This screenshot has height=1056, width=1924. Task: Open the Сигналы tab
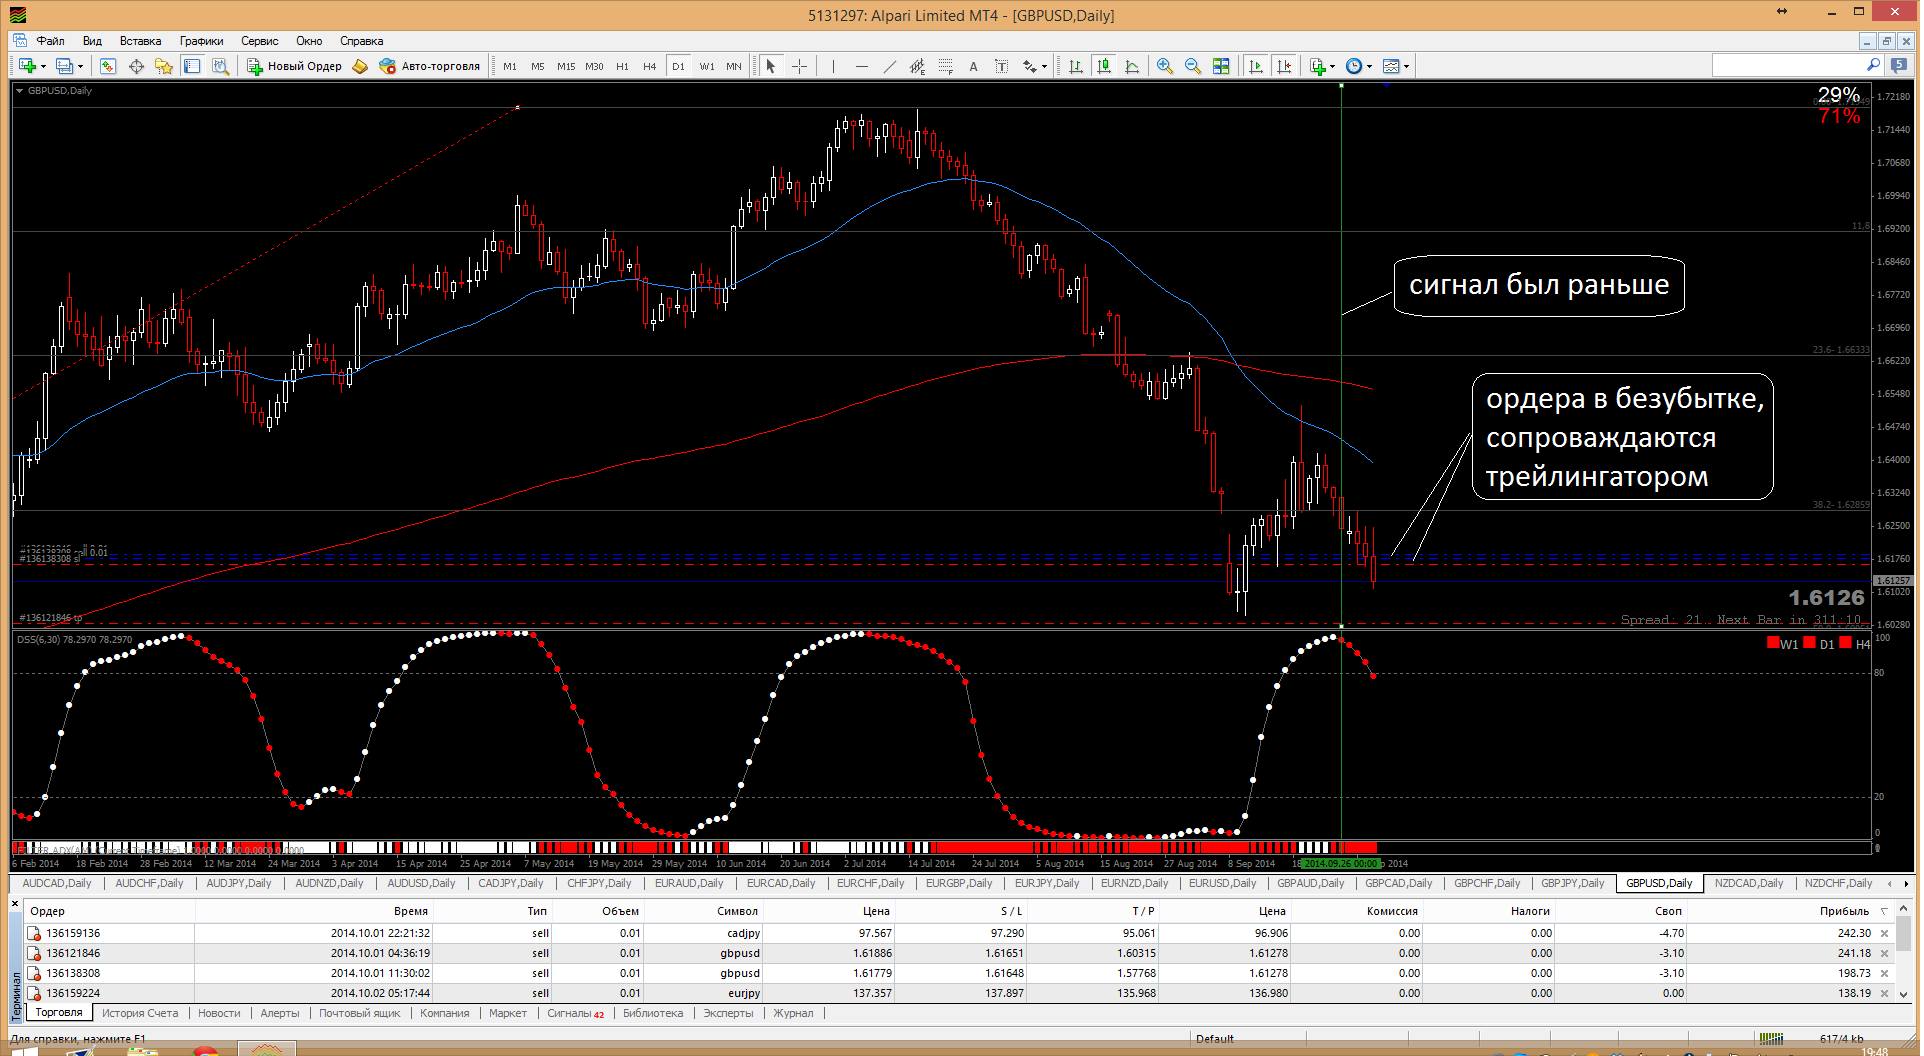pyautogui.click(x=575, y=1013)
